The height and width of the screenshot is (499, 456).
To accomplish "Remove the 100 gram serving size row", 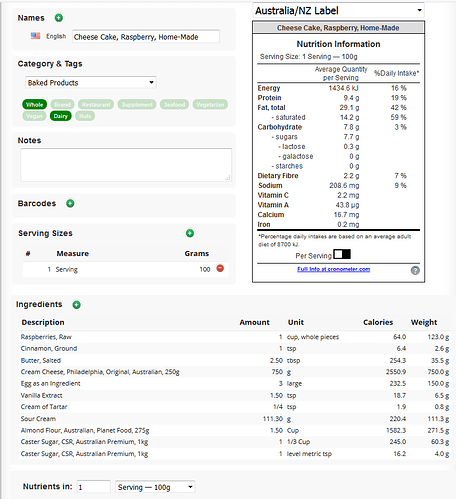I will 220,268.
